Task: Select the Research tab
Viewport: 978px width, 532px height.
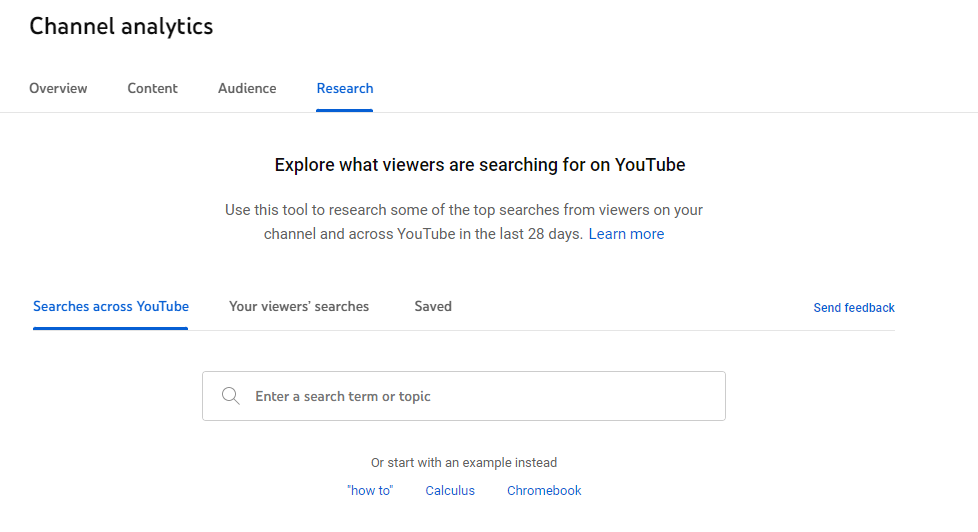Action: click(345, 89)
